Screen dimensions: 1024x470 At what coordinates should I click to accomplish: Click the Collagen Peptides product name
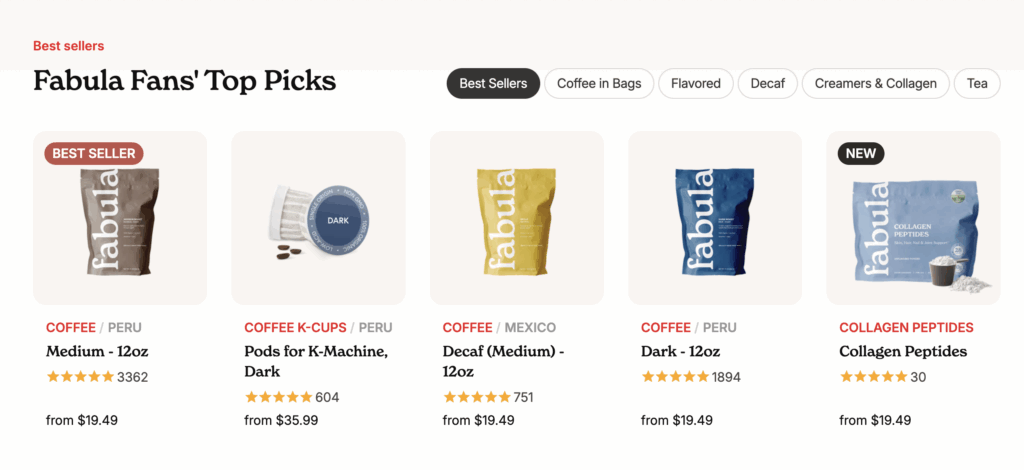click(903, 352)
